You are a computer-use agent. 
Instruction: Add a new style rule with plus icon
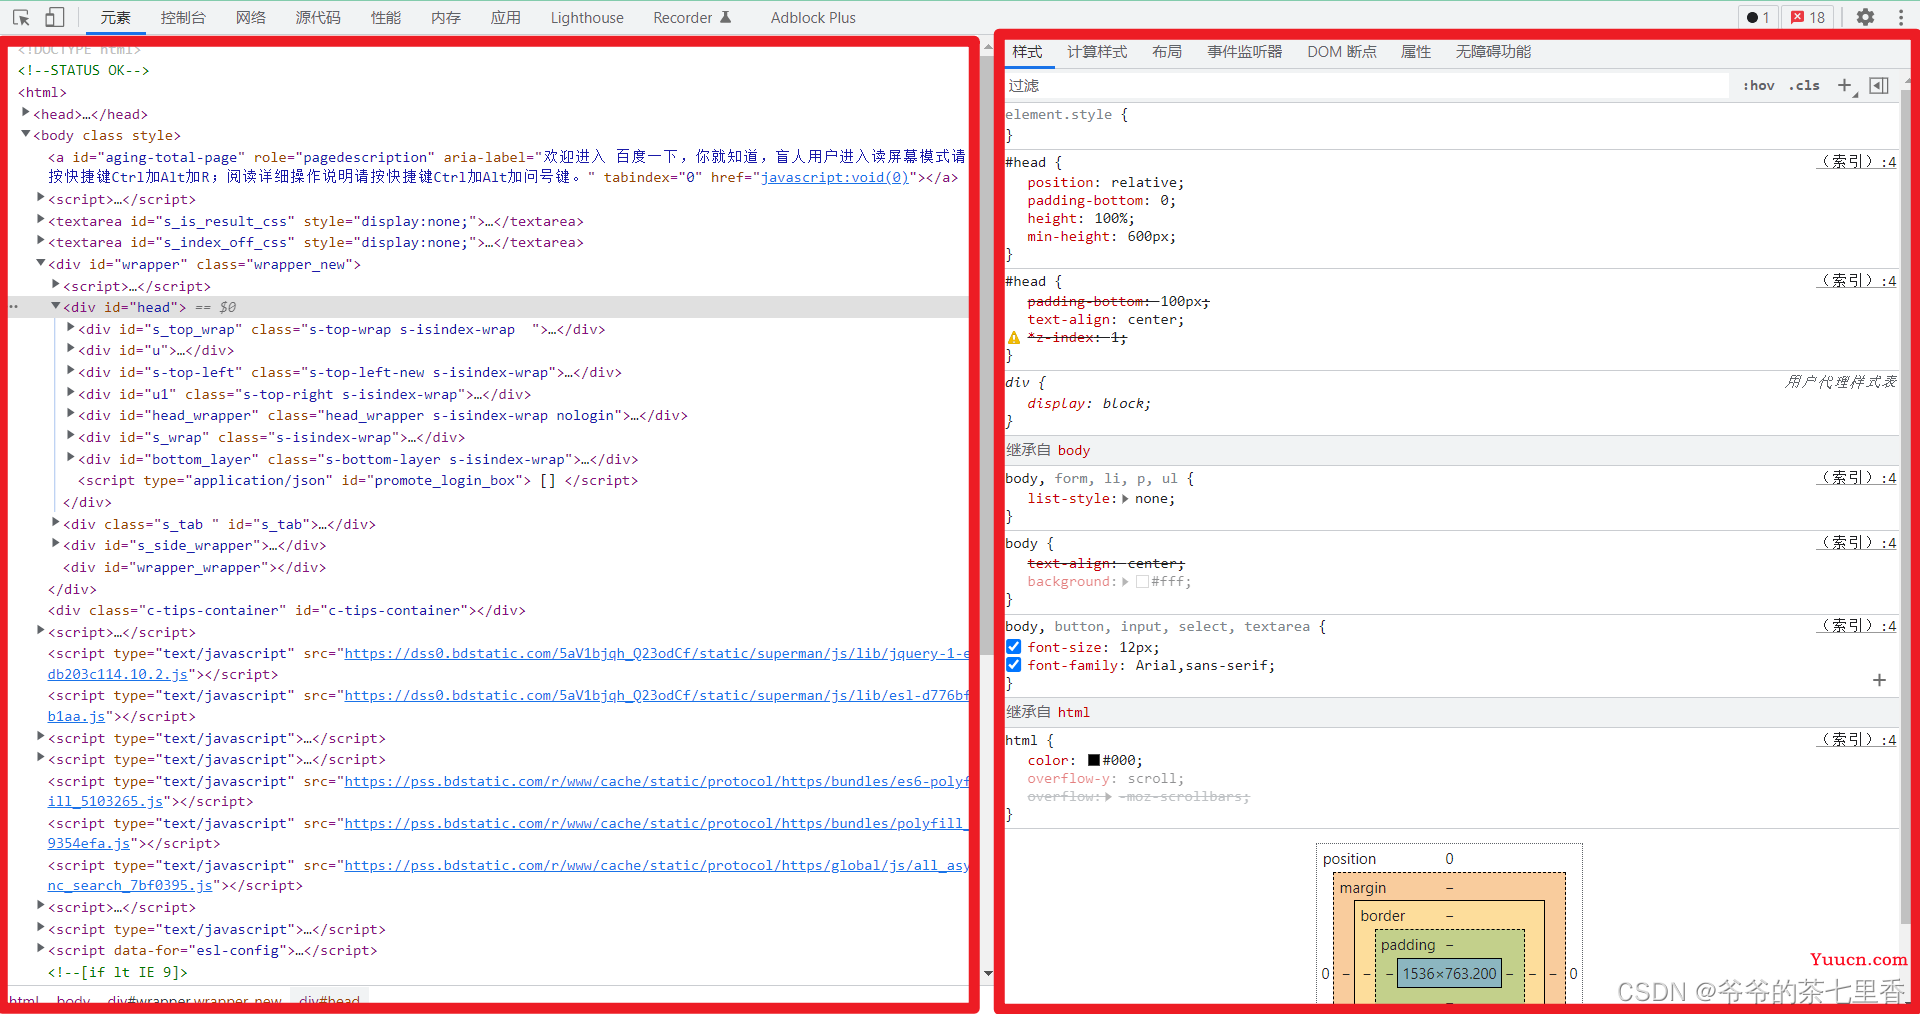point(1845,86)
